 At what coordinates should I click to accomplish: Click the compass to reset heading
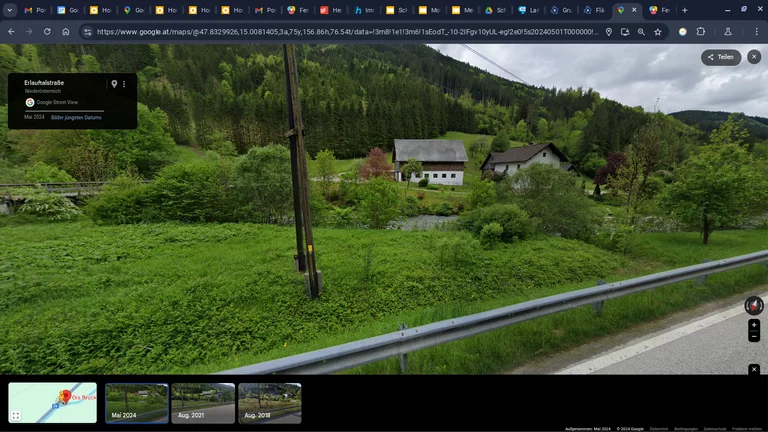pyautogui.click(x=754, y=305)
